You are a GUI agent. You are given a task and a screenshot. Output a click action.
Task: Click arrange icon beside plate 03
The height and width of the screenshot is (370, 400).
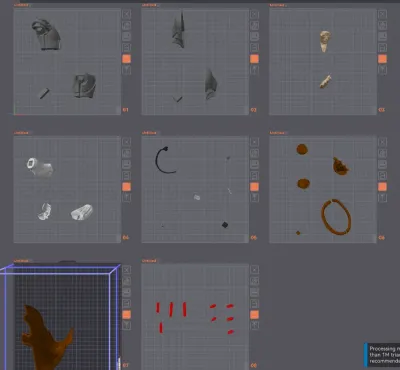pyautogui.click(x=382, y=36)
